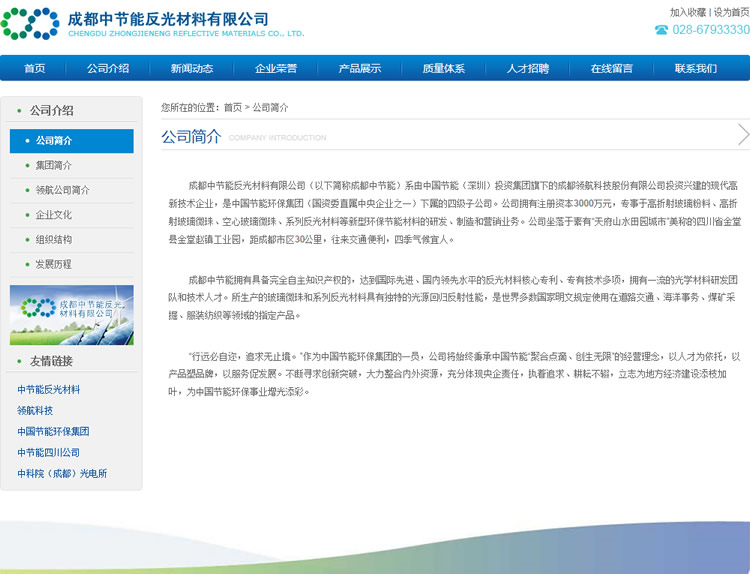Open the 人才招聘 navigation item
The image size is (750, 574).
click(527, 69)
